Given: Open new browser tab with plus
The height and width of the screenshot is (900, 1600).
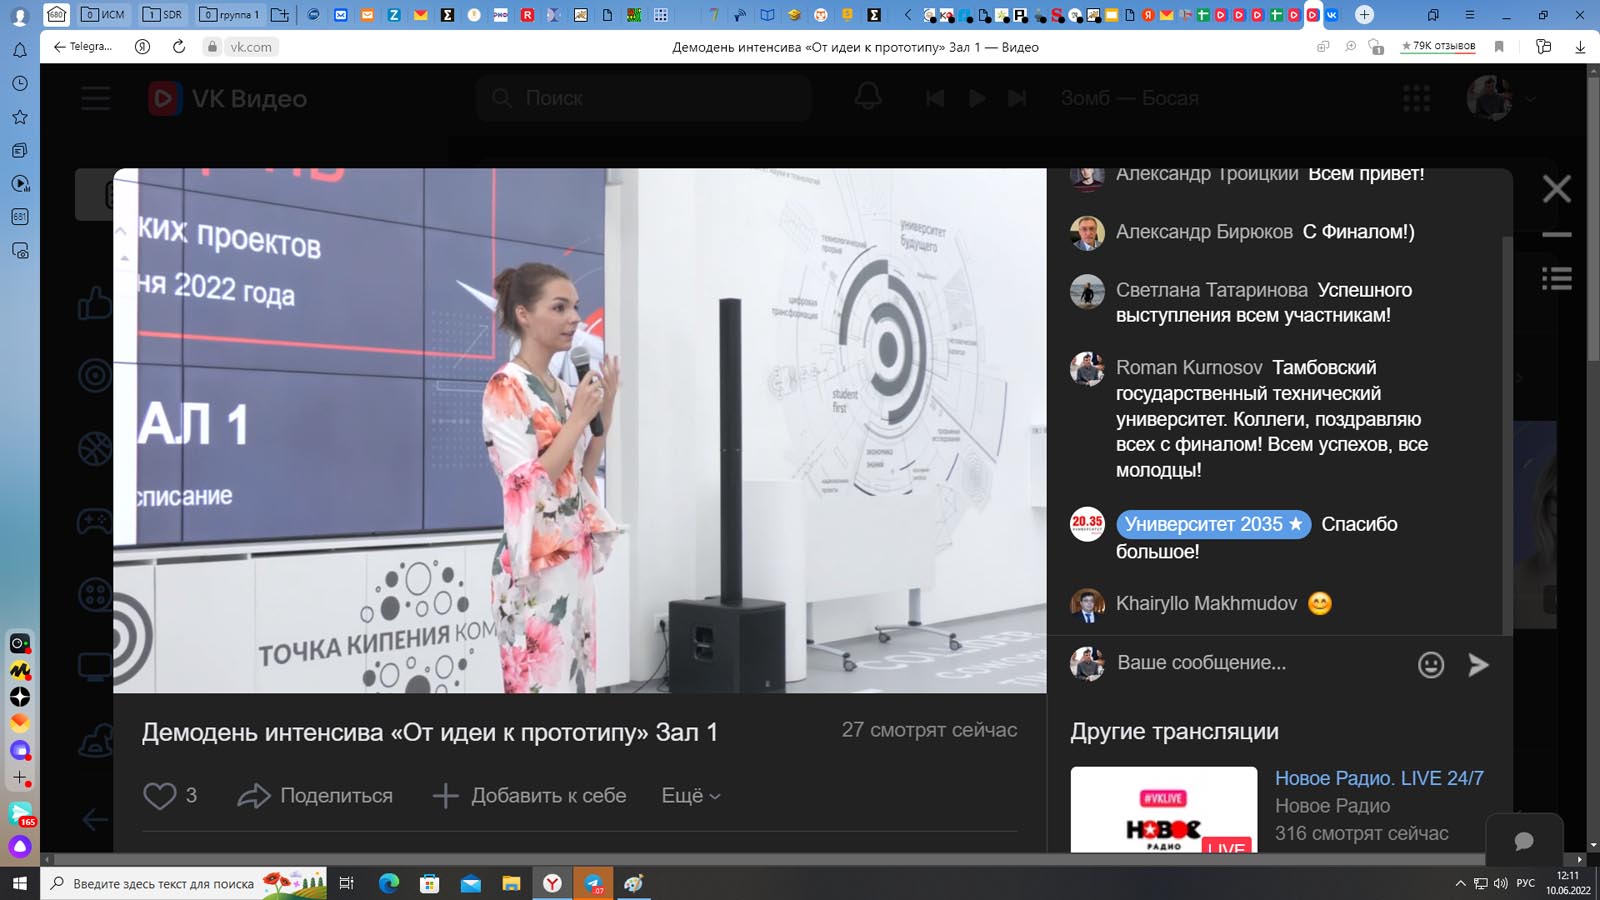Looking at the screenshot, I should 1364,15.
